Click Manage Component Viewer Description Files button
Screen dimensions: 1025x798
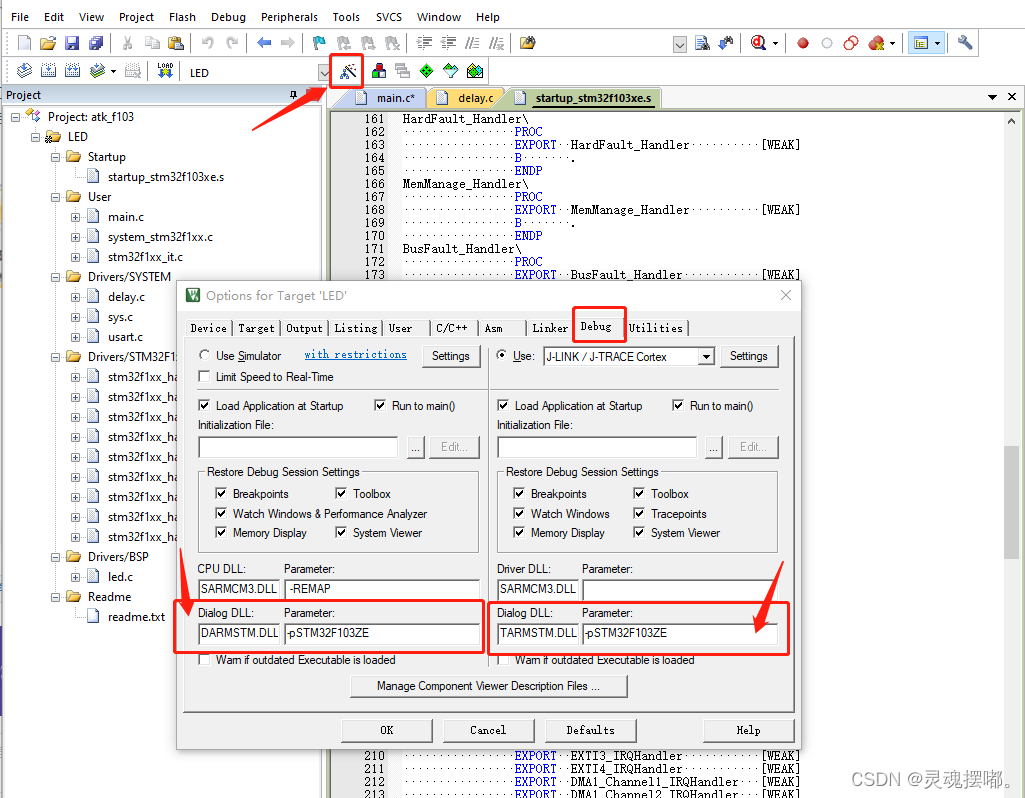pos(489,686)
